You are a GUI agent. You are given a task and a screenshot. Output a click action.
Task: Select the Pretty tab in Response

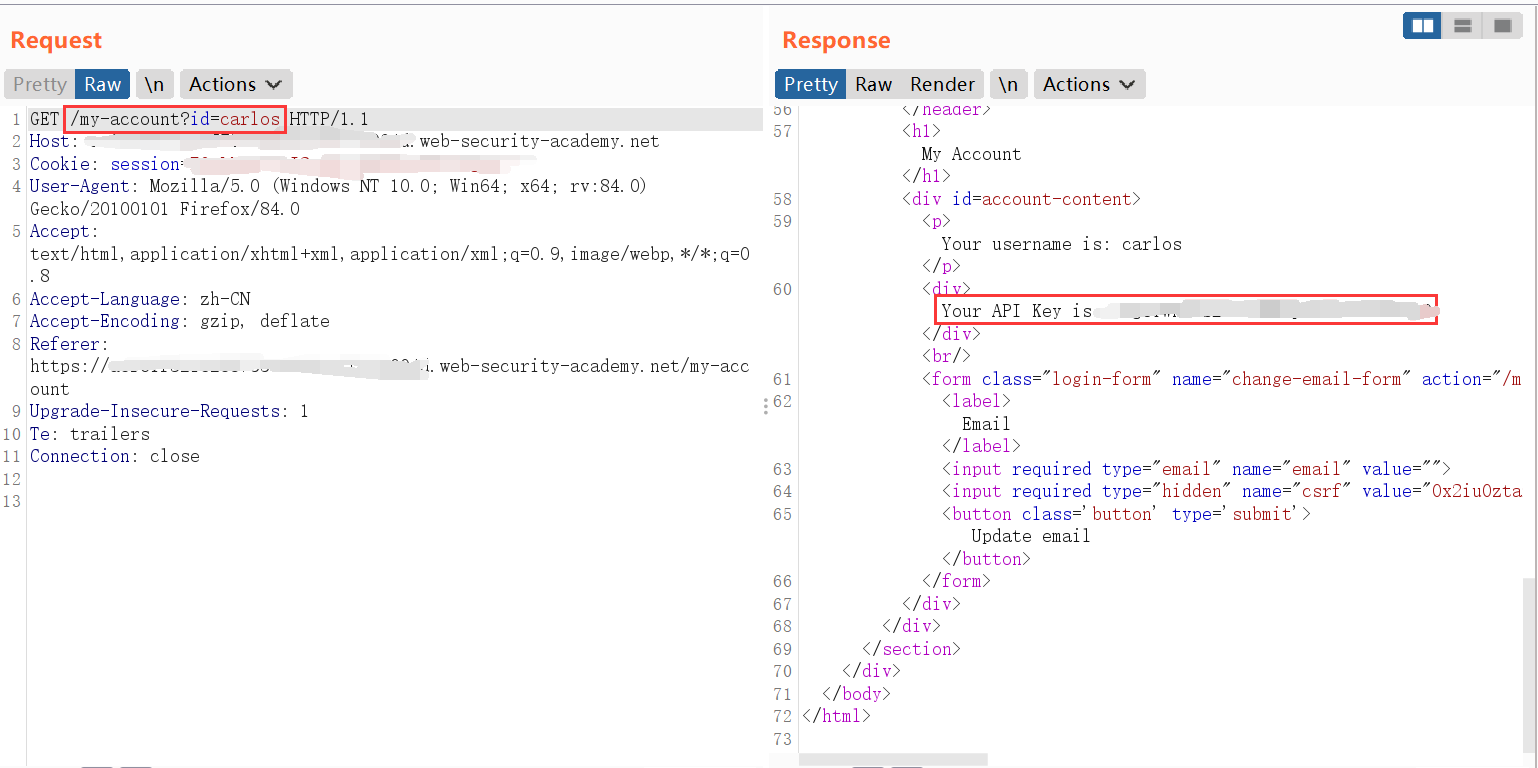tap(810, 85)
